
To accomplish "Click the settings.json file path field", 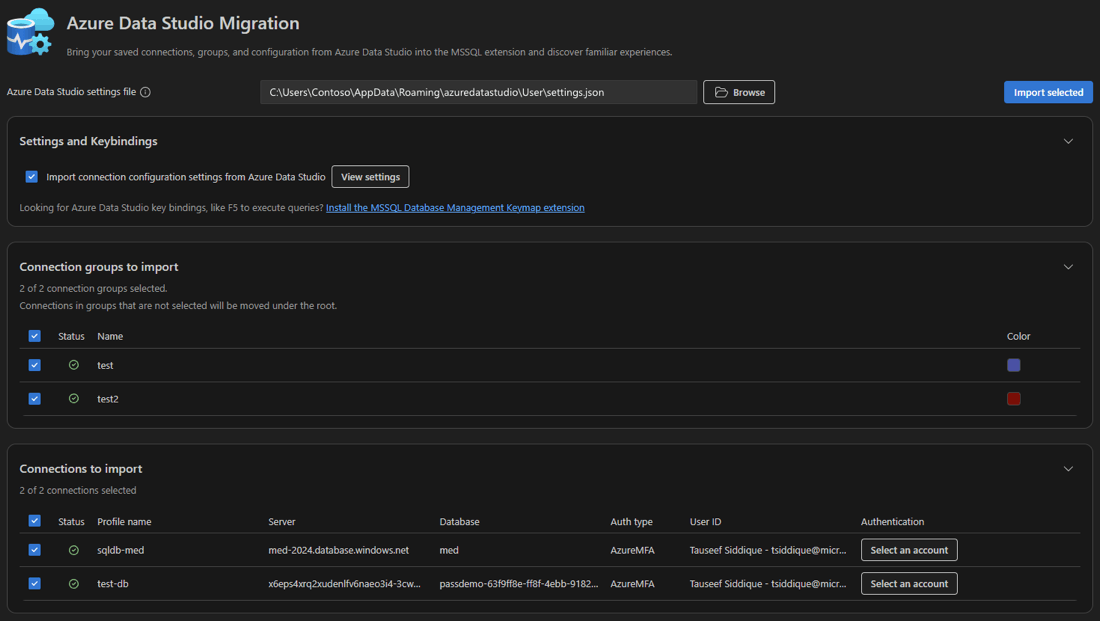I will pos(478,92).
